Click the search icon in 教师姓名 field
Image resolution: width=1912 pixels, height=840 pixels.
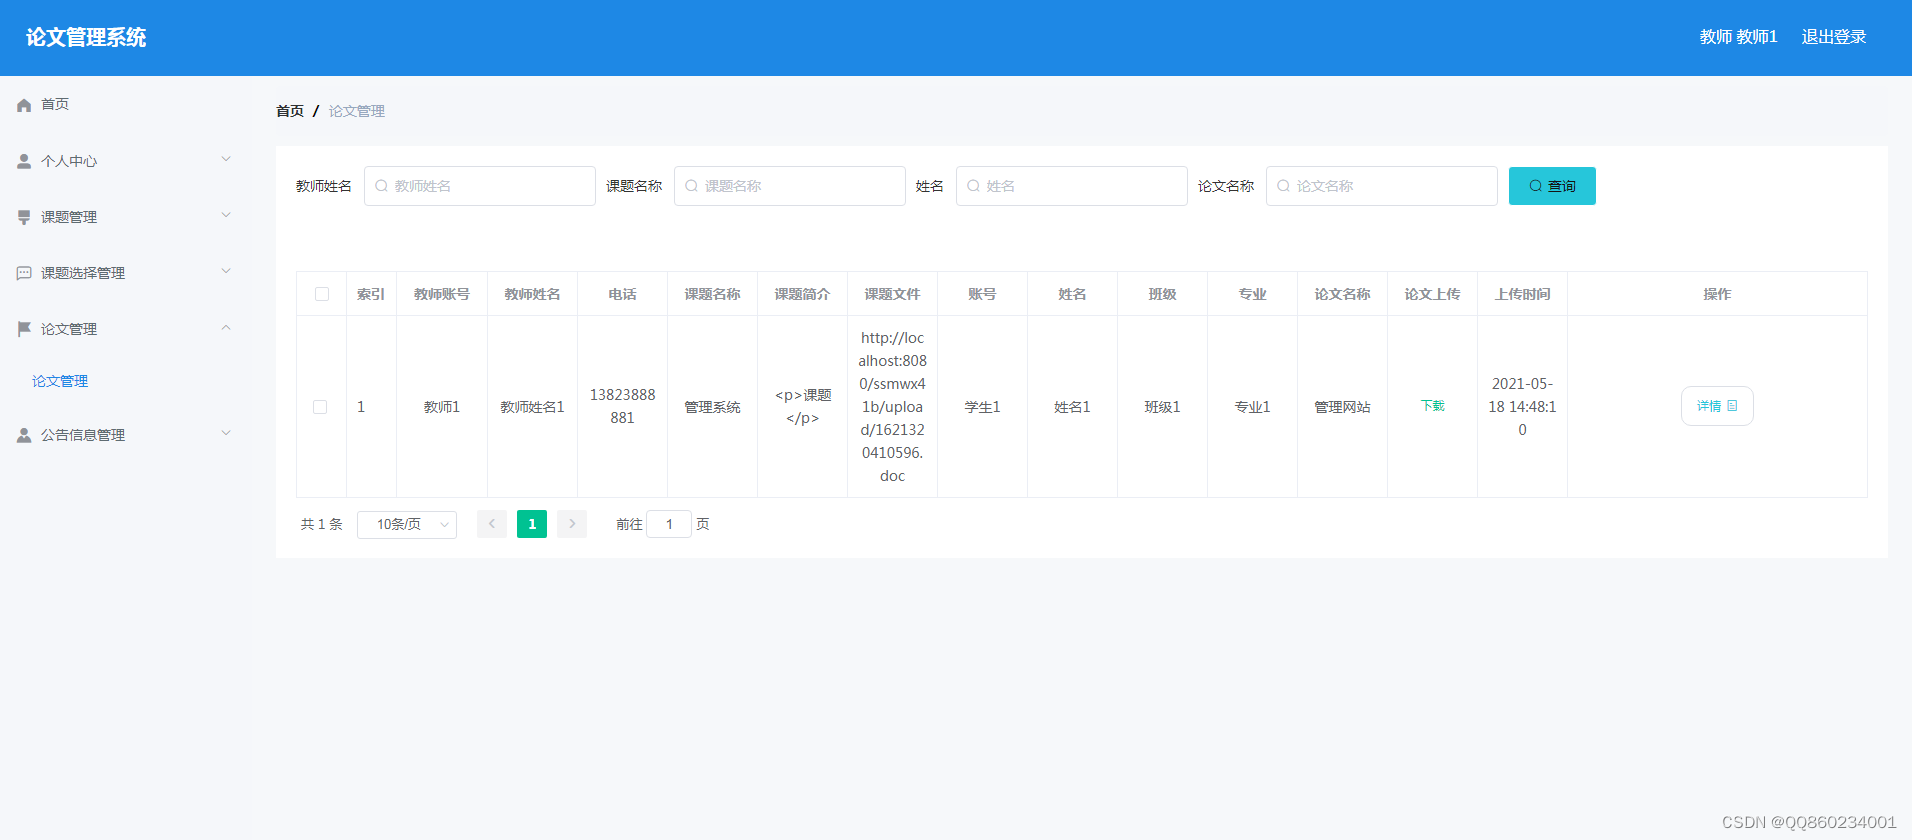coord(381,186)
